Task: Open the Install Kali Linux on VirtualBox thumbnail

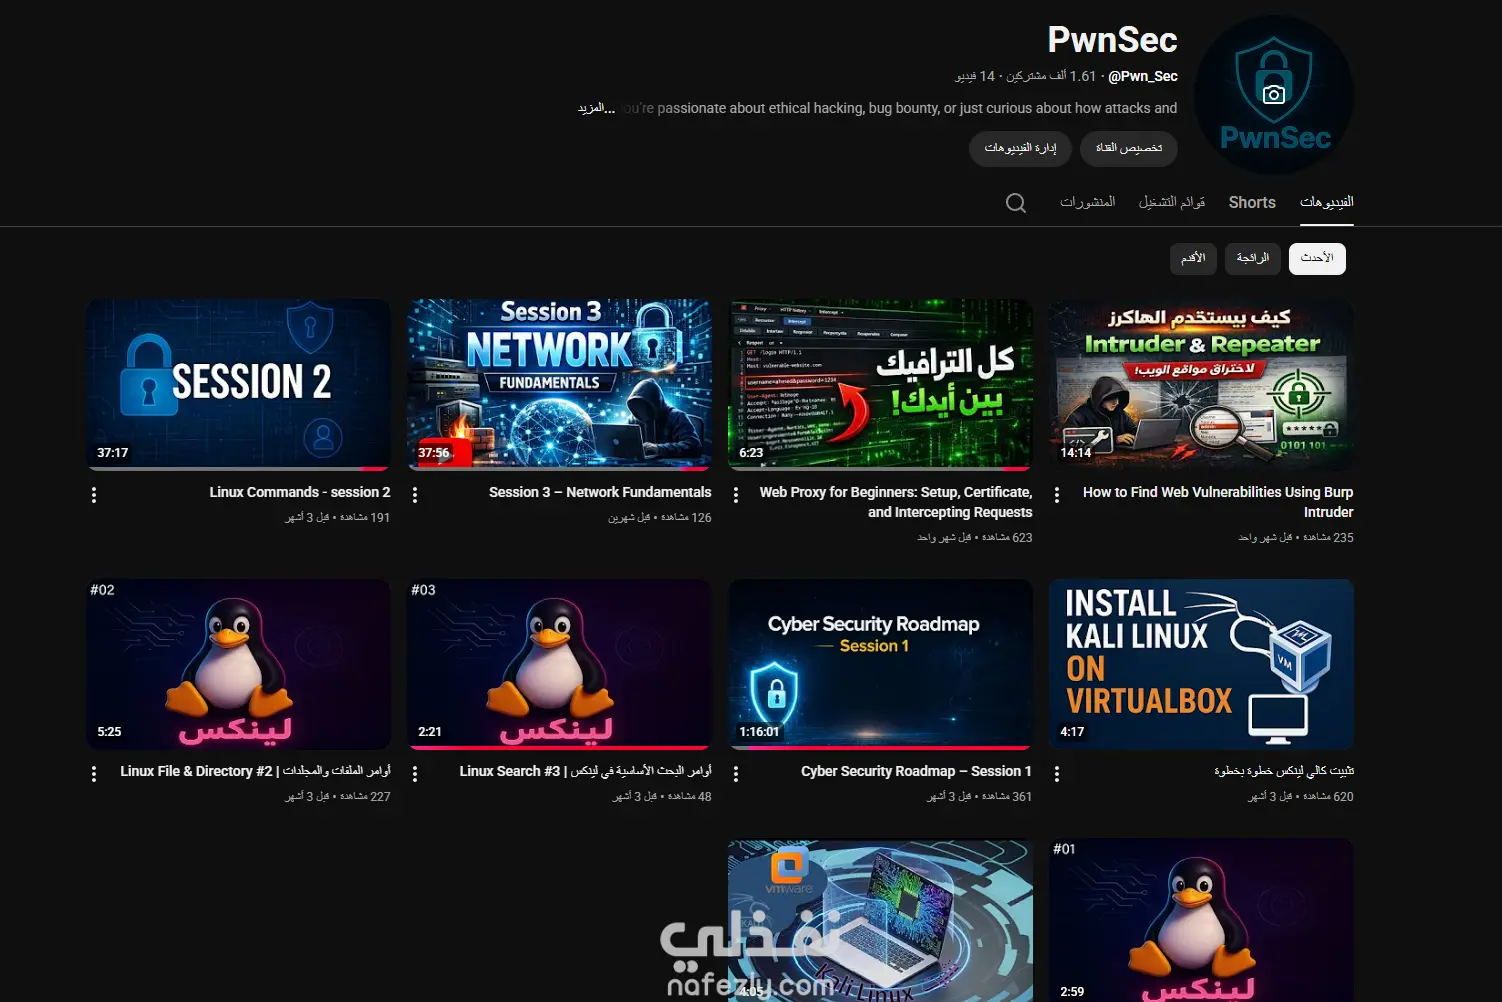Action: click(1201, 664)
